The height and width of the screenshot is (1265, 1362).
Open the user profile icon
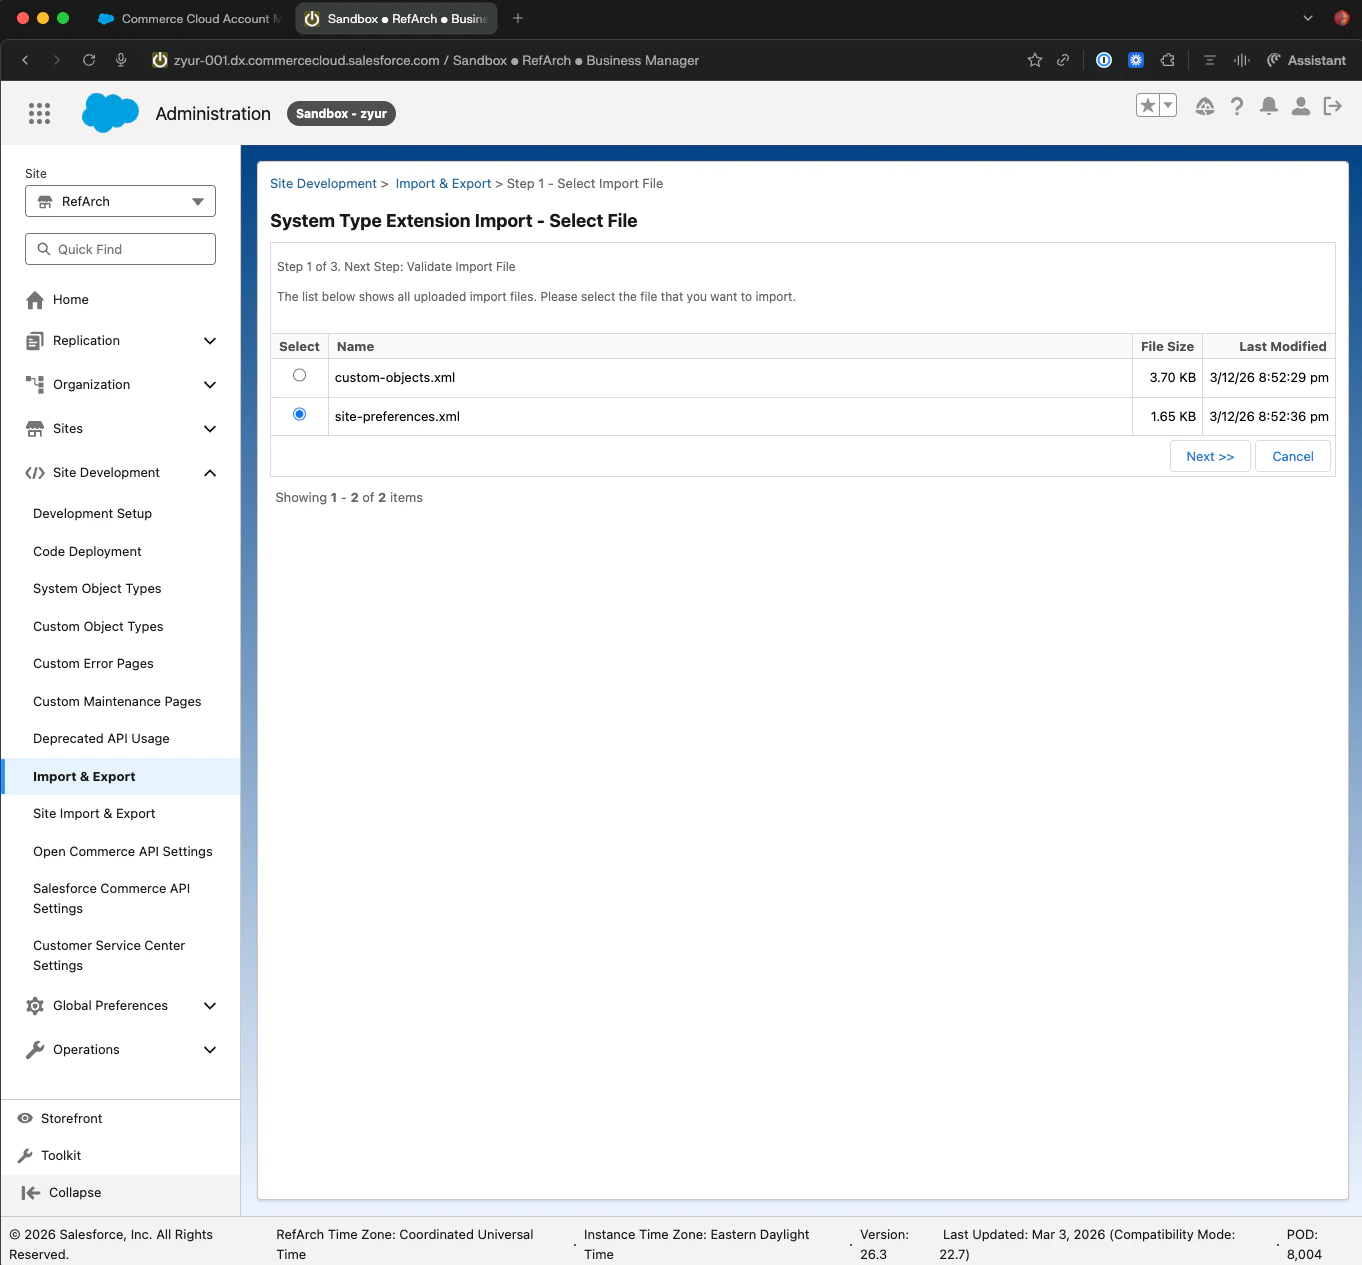[x=1301, y=106]
